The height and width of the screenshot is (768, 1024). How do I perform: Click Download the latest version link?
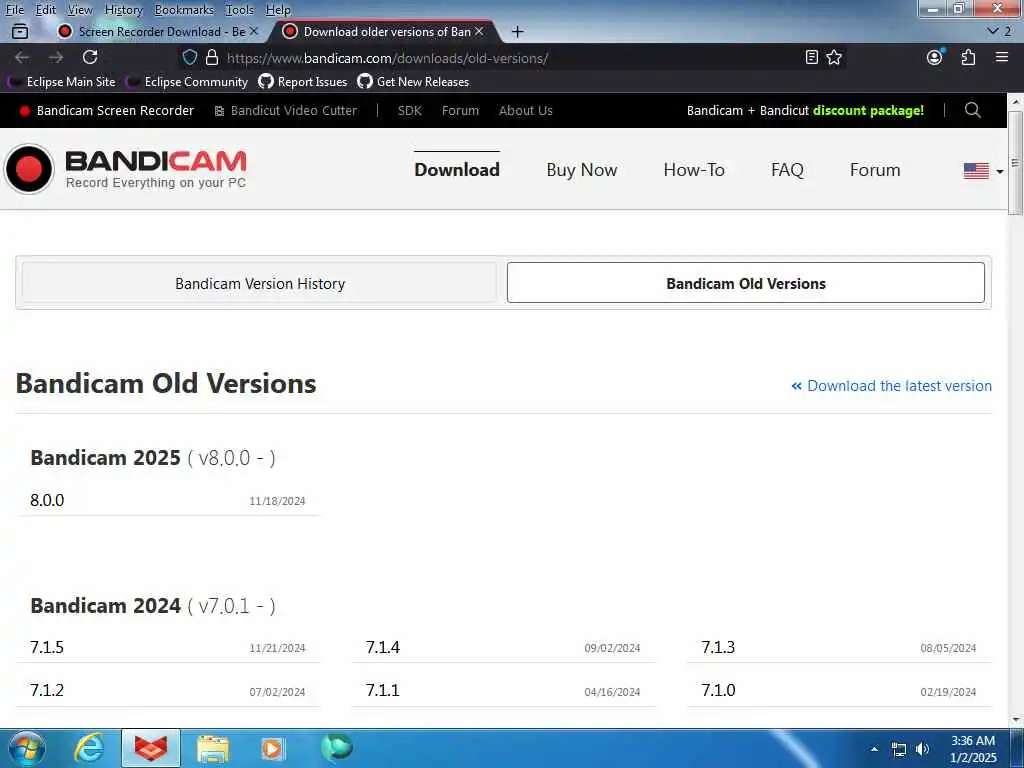(x=891, y=386)
